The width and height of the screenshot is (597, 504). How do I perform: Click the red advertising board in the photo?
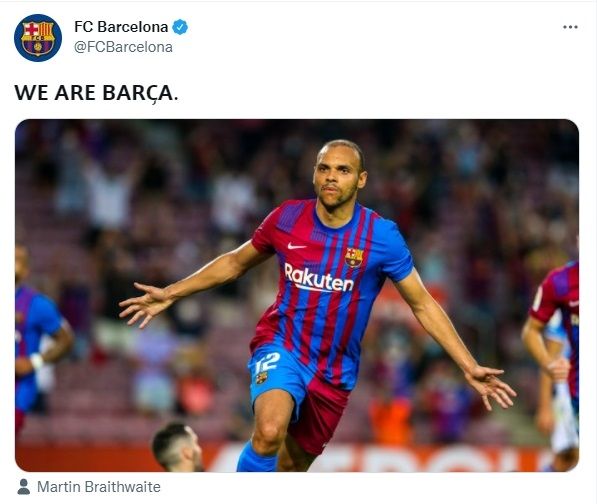coord(297,458)
